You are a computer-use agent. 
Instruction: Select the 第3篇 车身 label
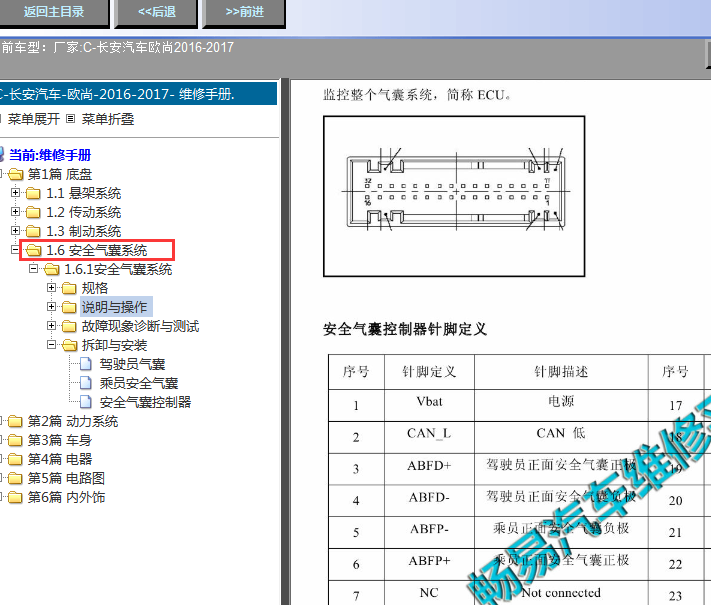tap(60, 440)
